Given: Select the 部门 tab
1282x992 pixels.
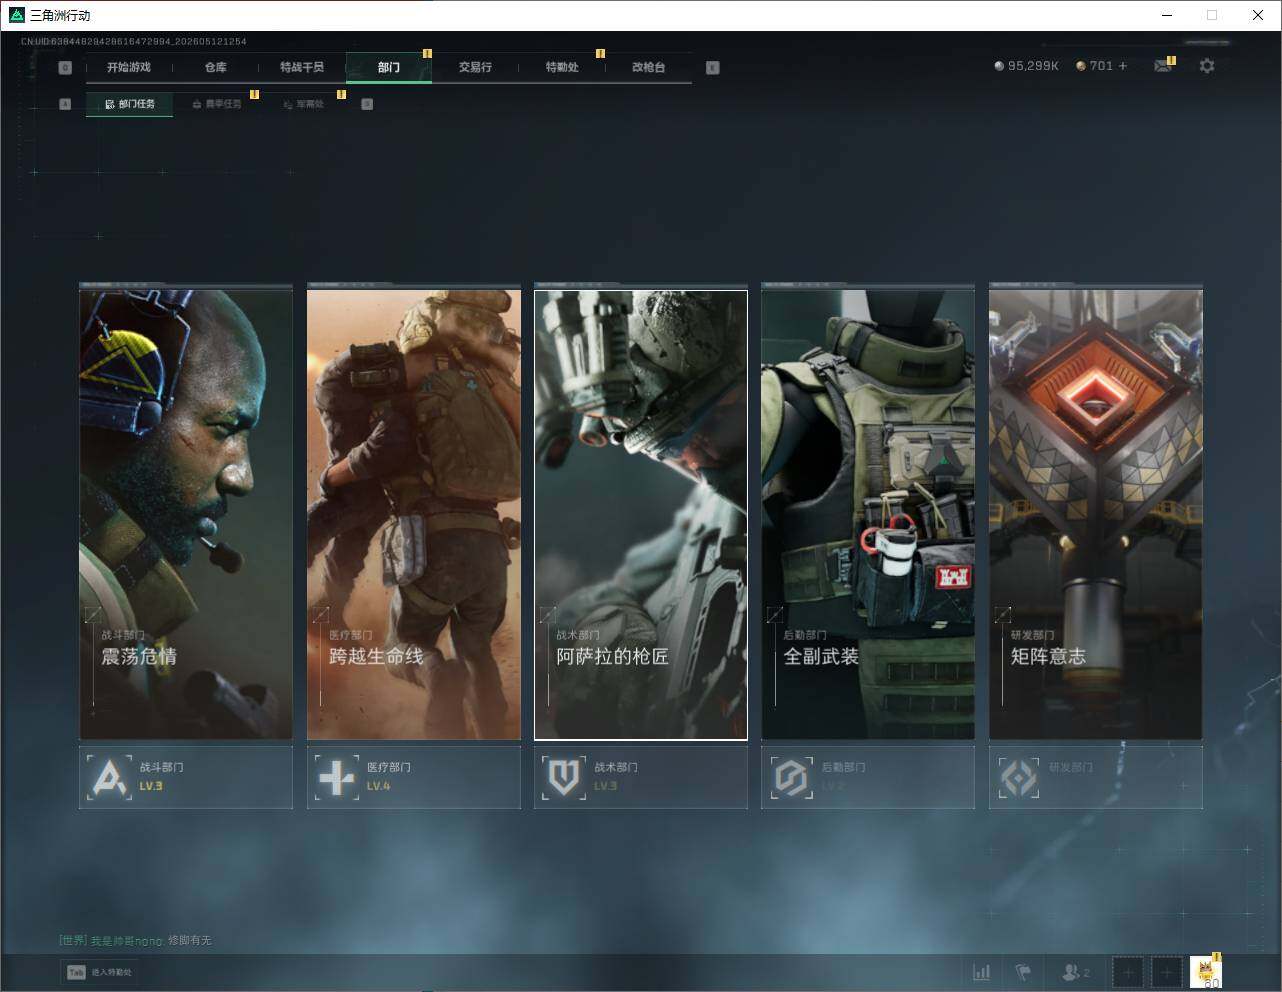Looking at the screenshot, I should point(389,67).
